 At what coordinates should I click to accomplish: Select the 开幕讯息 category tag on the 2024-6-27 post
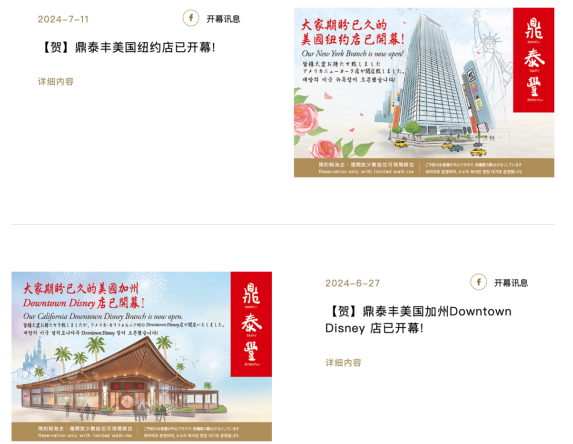(511, 282)
